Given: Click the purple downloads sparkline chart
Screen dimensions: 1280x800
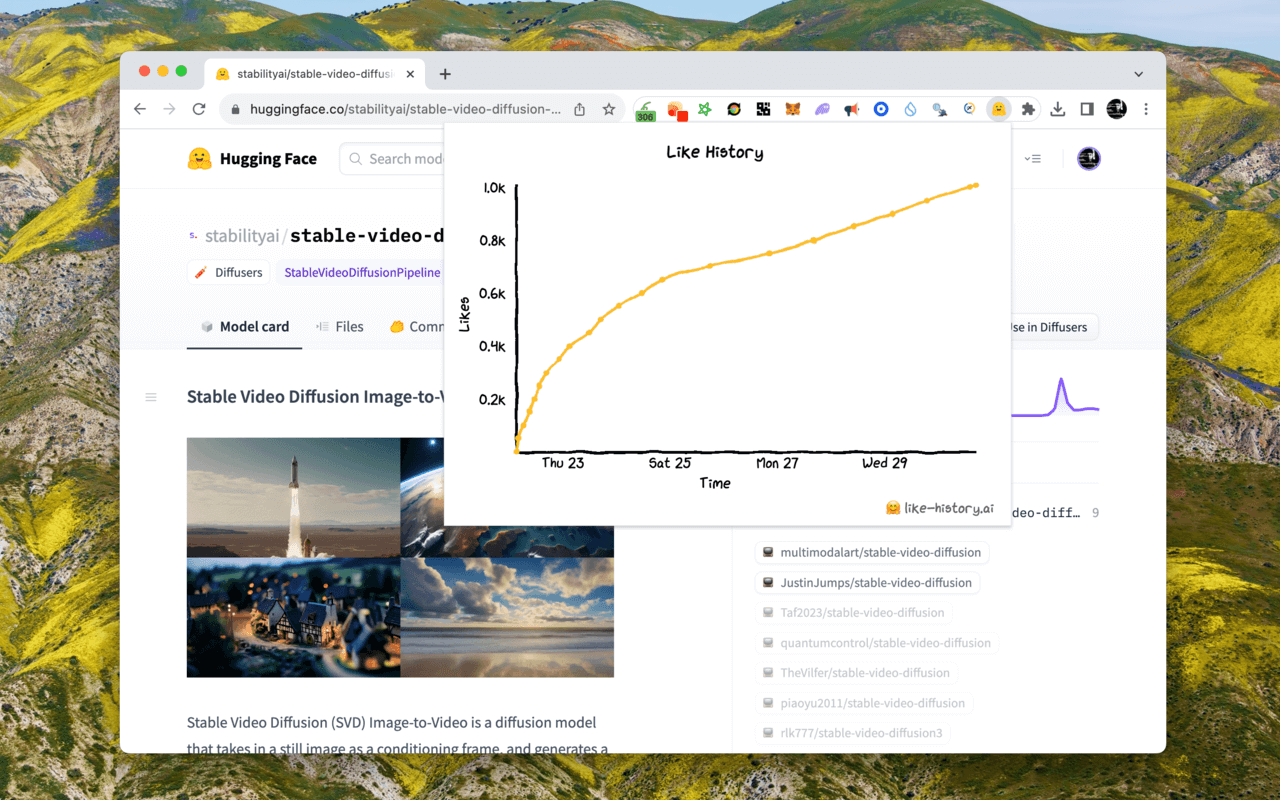Looking at the screenshot, I should pos(1055,397).
